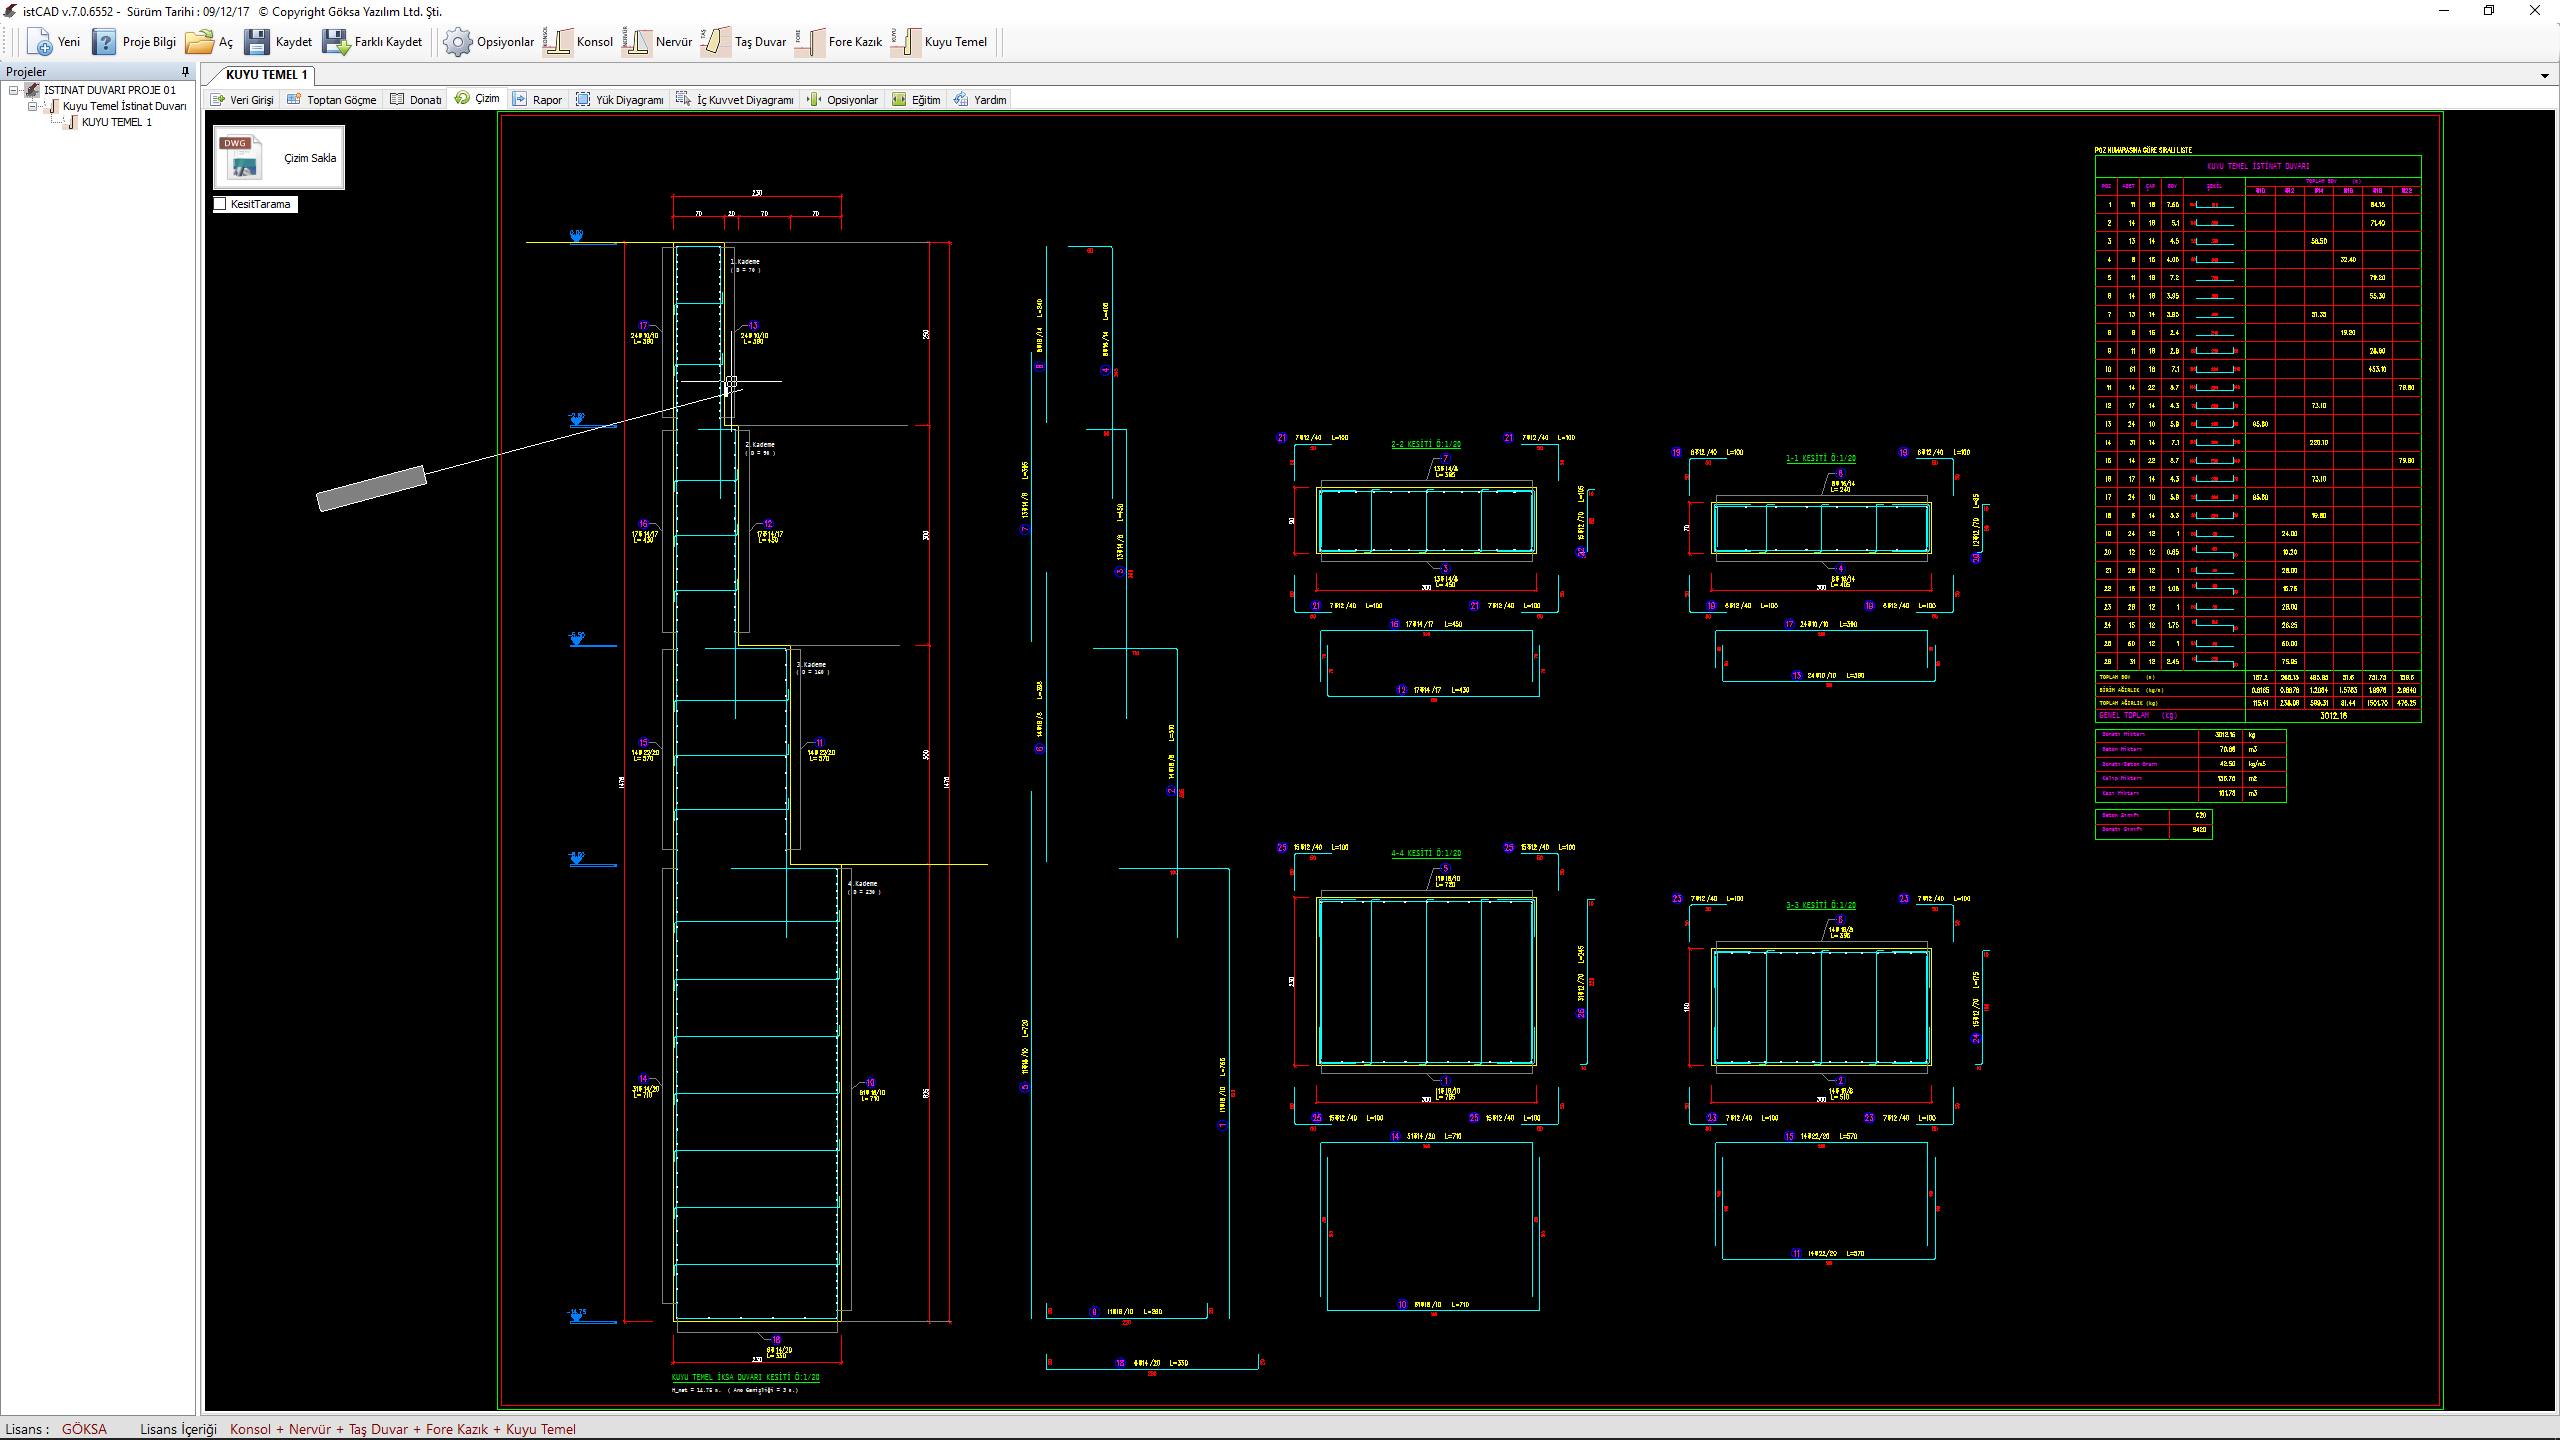Switch to the Rapor tab
This screenshot has width=2560, height=1440.
pyautogui.click(x=538, y=99)
